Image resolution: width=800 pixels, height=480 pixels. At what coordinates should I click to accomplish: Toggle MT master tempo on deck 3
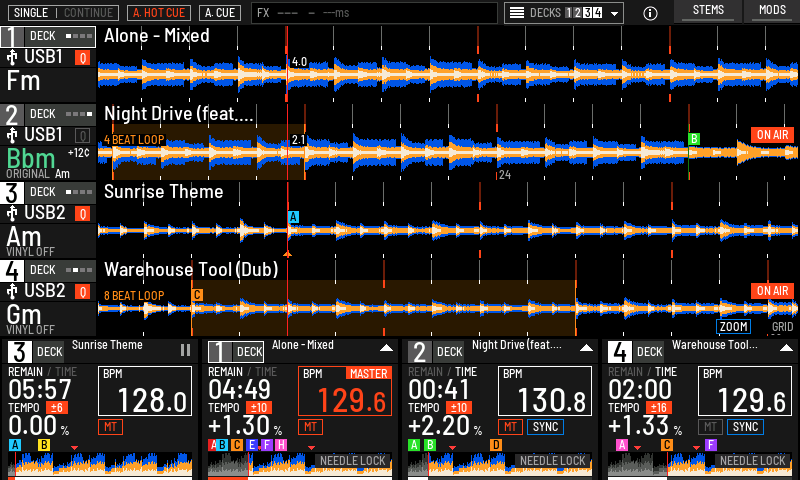tap(110, 427)
